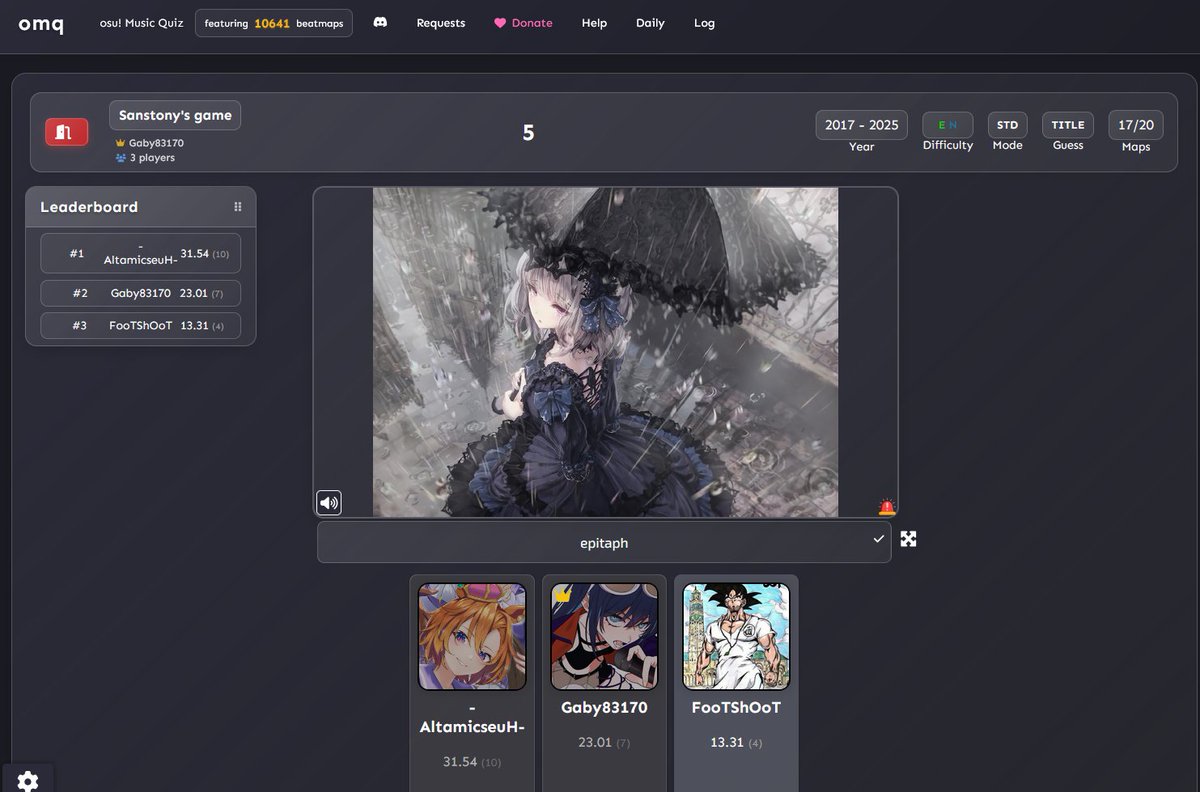Open the Help page
Image resolution: width=1200 pixels, height=792 pixels.
click(594, 23)
